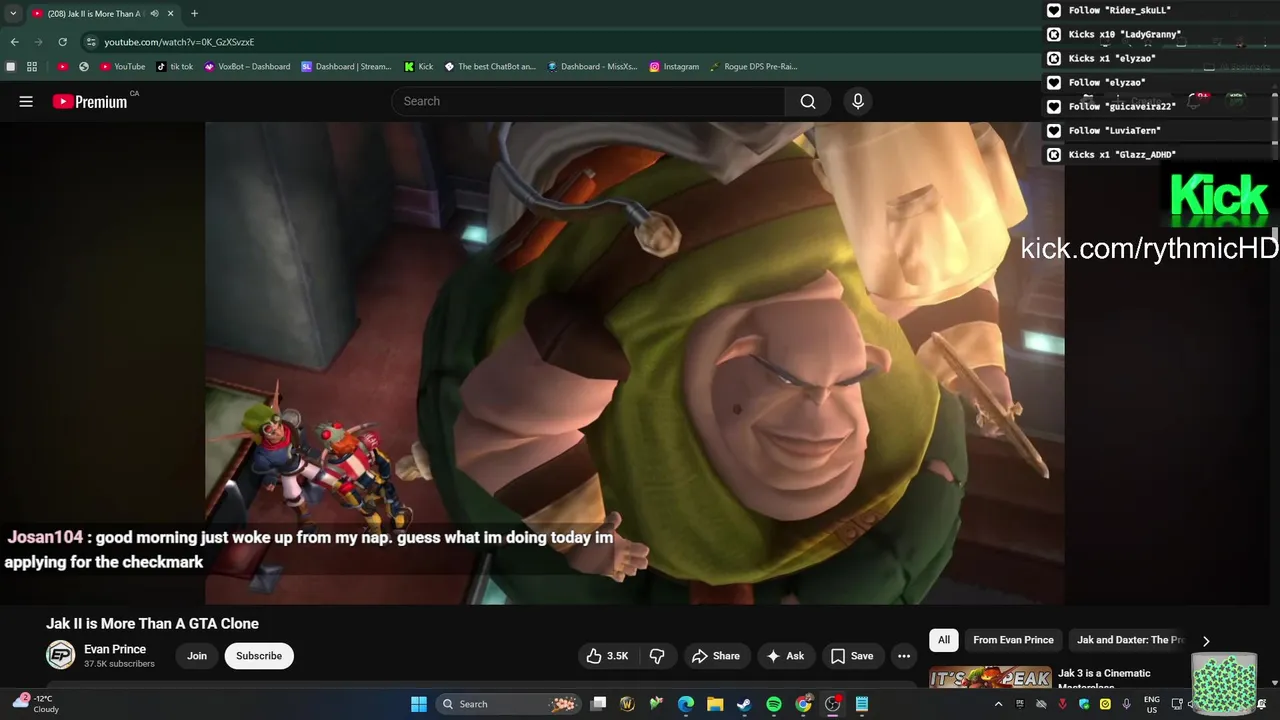This screenshot has height=720, width=1280.
Task: Open the weather widget showing -12°C Cloudy
Action: coord(36,704)
